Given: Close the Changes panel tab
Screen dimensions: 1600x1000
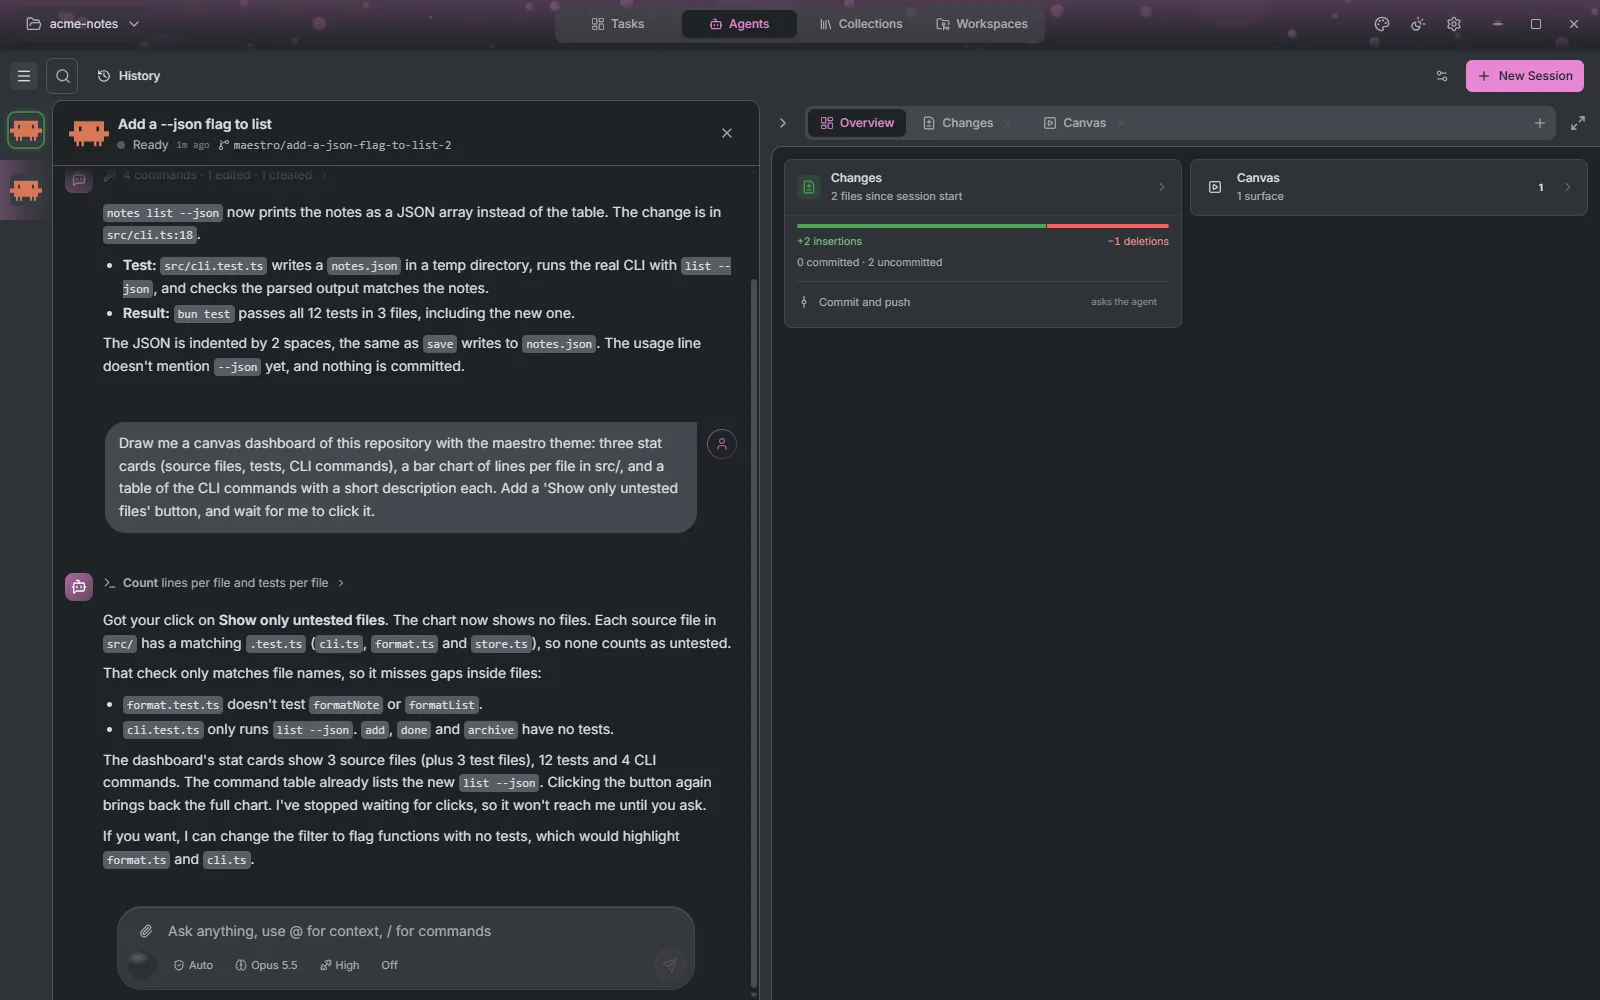Looking at the screenshot, I should coord(1008,123).
